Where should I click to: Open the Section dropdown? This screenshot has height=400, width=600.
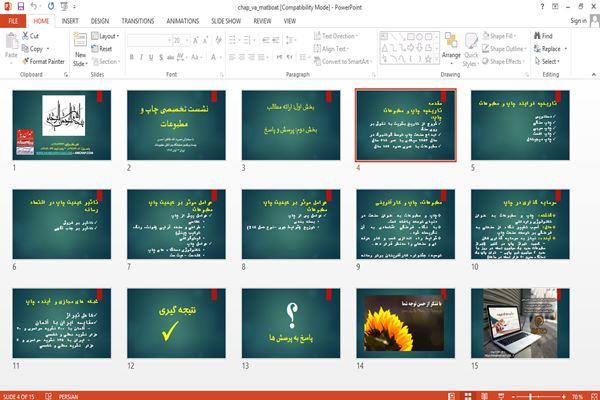tap(106, 61)
